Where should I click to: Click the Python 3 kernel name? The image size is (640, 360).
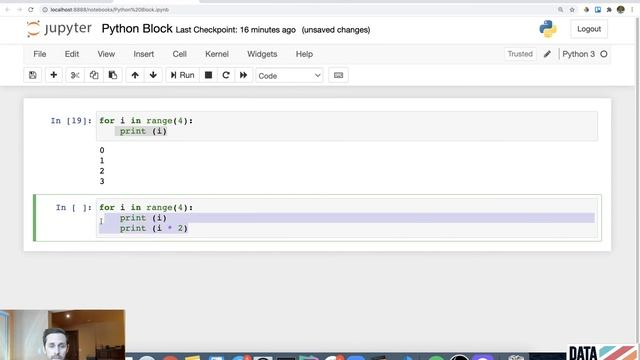tap(578, 54)
